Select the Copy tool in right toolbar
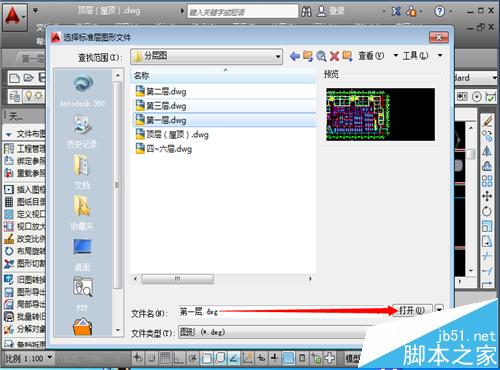 coord(487,136)
